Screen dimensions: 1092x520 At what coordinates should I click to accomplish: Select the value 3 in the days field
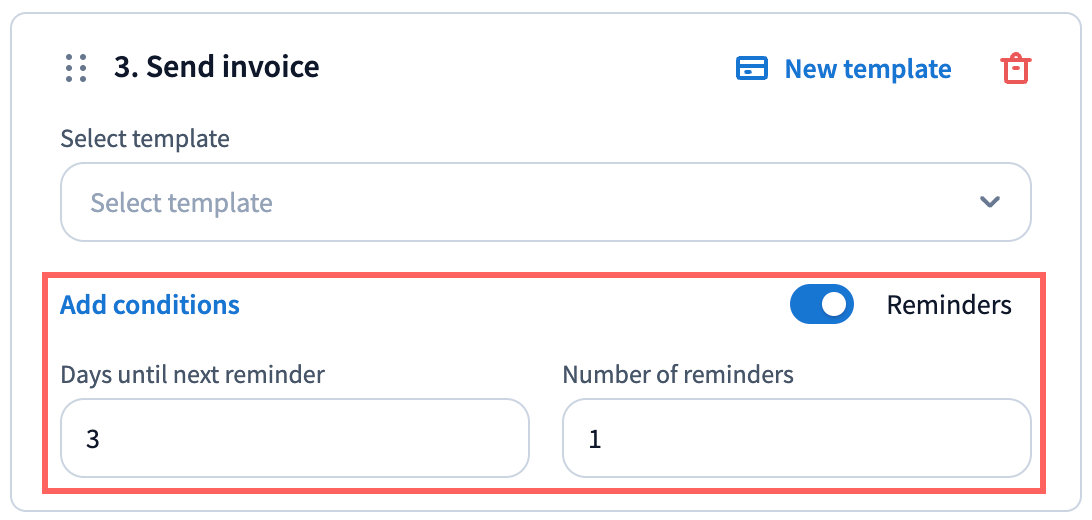[93, 439]
